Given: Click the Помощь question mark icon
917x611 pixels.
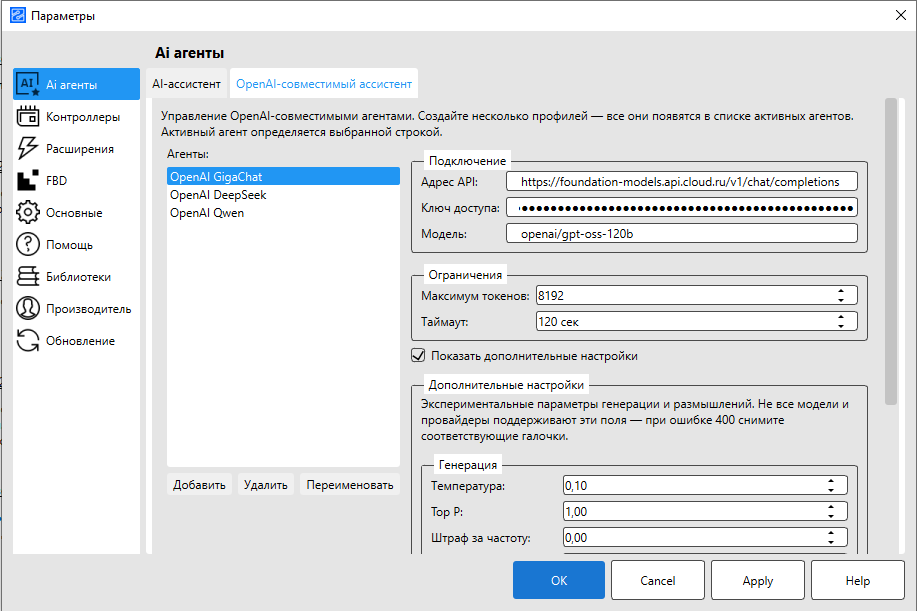Looking at the screenshot, I should (x=27, y=244).
